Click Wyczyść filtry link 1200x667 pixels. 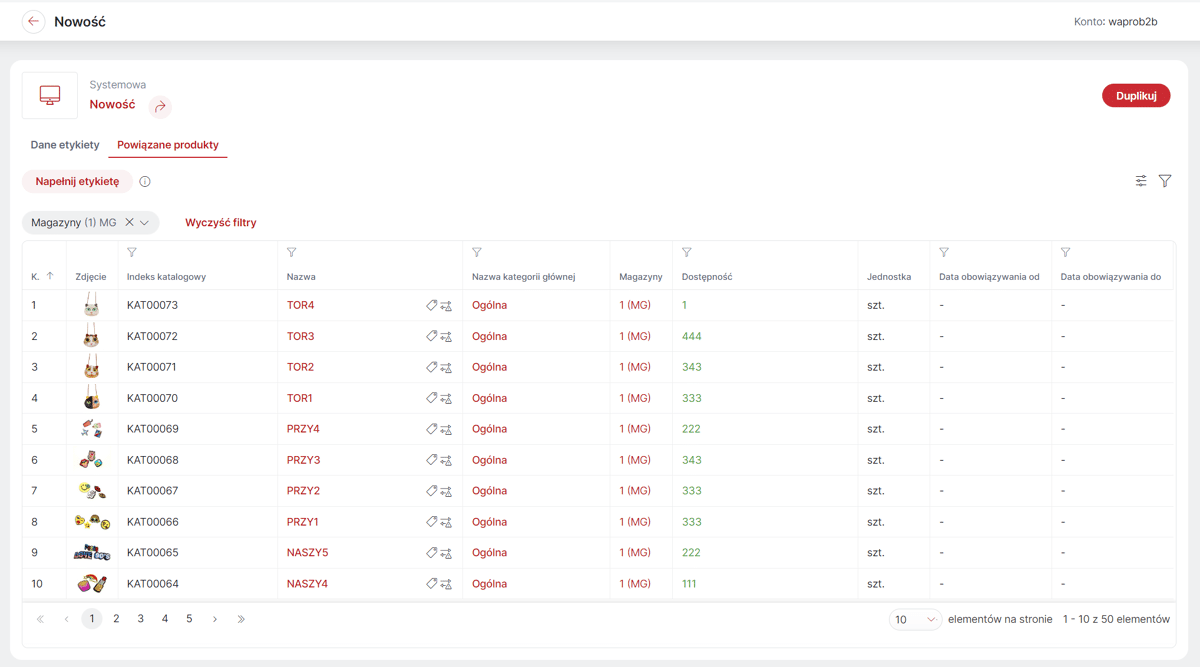pos(221,223)
